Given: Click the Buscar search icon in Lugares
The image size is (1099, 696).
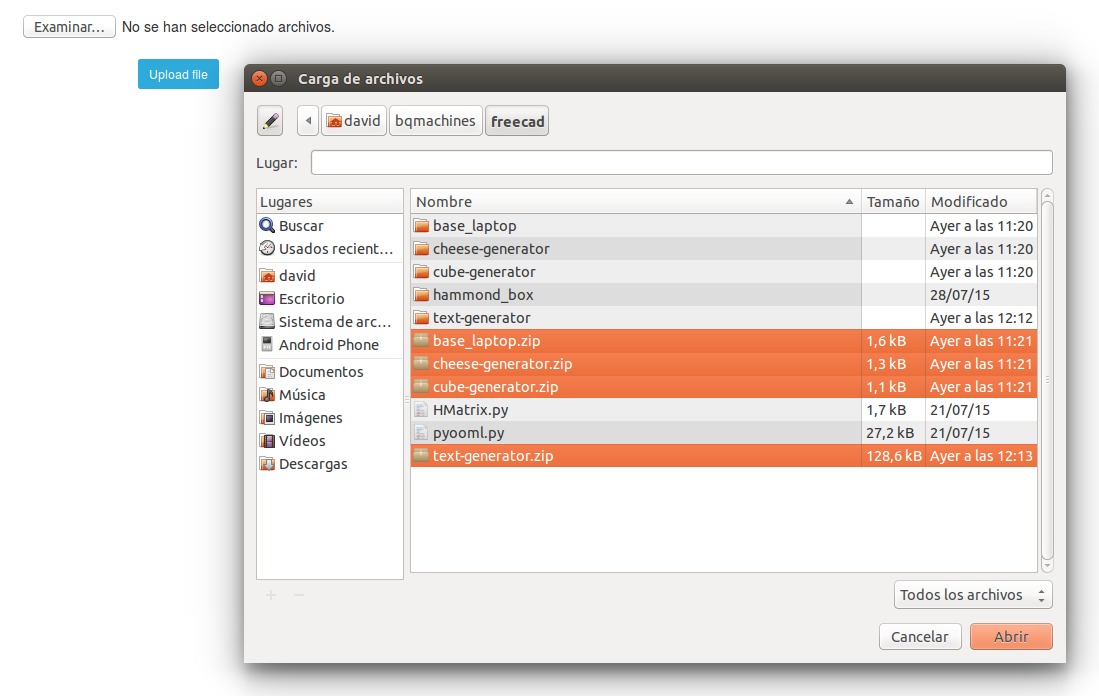Looking at the screenshot, I should tap(267, 226).
